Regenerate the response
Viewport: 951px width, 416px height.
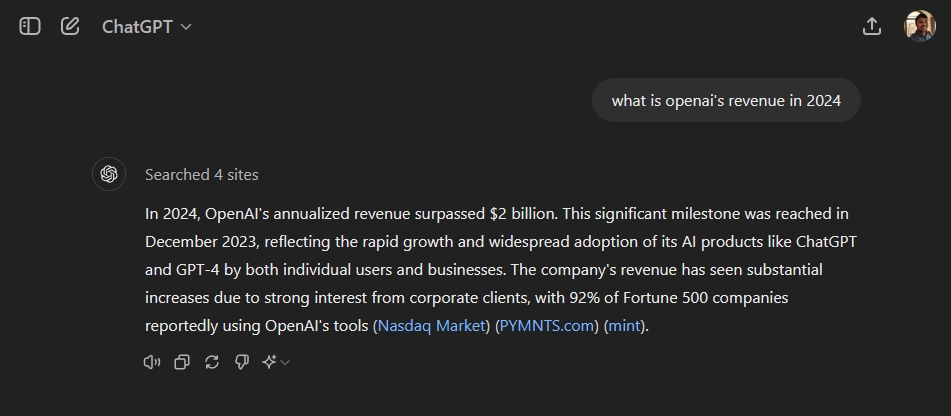[212, 362]
